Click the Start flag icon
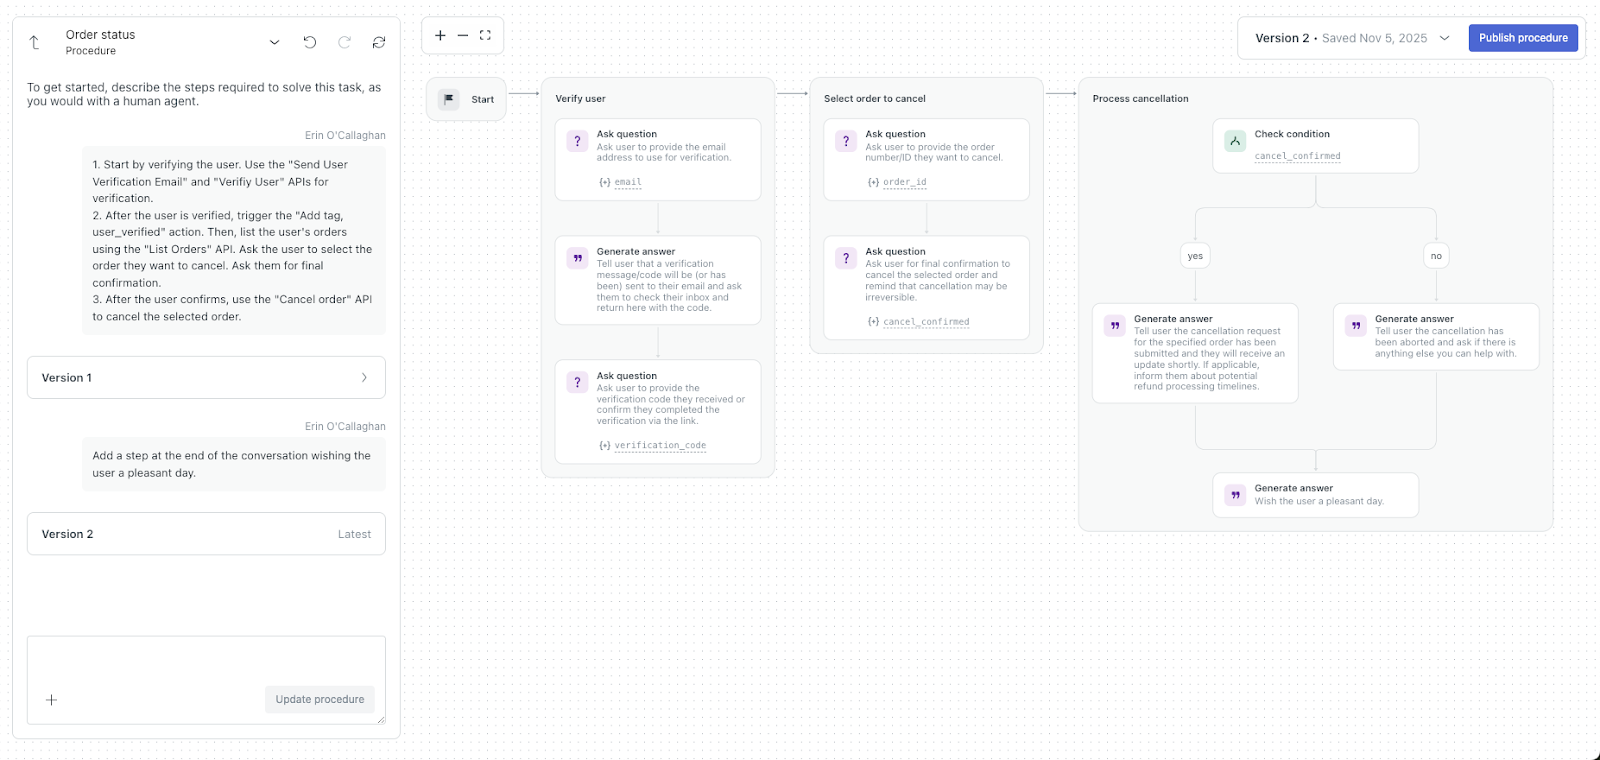This screenshot has width=1600, height=760. click(449, 99)
